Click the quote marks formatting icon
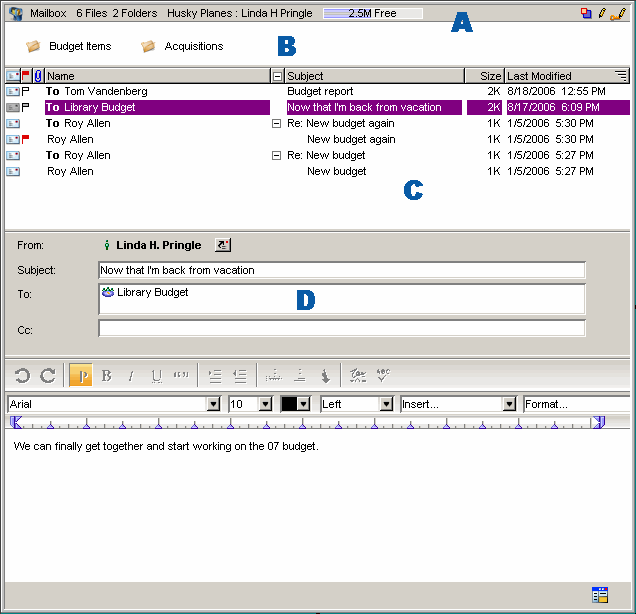The image size is (636, 614). pyautogui.click(x=181, y=376)
